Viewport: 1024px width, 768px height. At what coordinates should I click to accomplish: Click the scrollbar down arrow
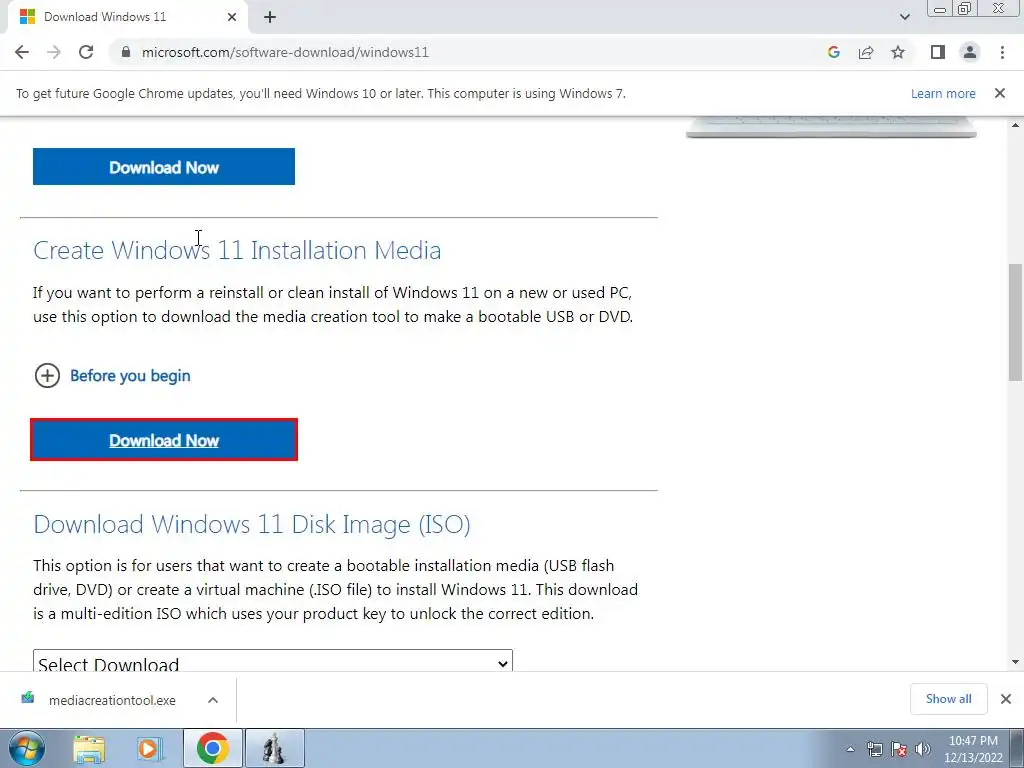1015,662
